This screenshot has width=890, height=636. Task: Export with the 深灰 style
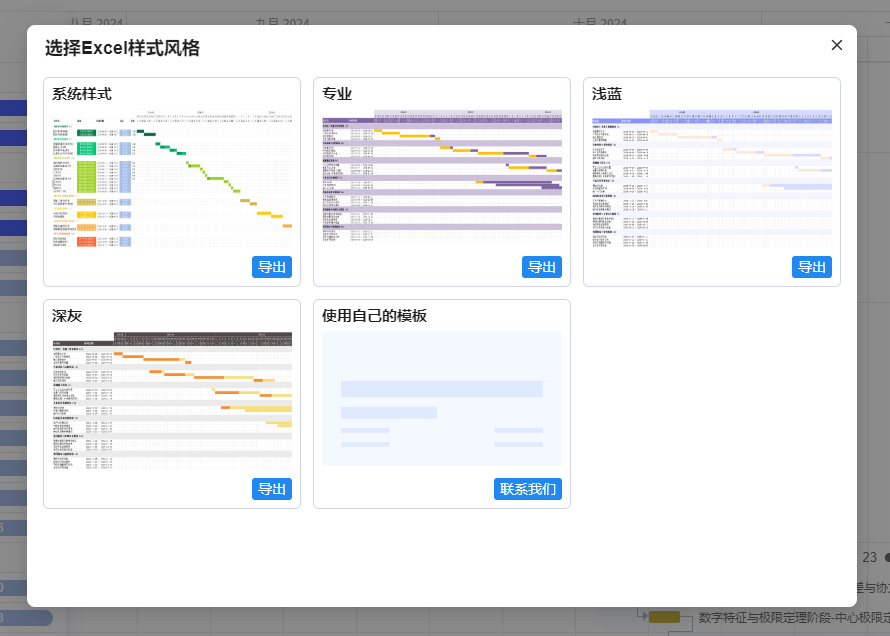coord(272,489)
